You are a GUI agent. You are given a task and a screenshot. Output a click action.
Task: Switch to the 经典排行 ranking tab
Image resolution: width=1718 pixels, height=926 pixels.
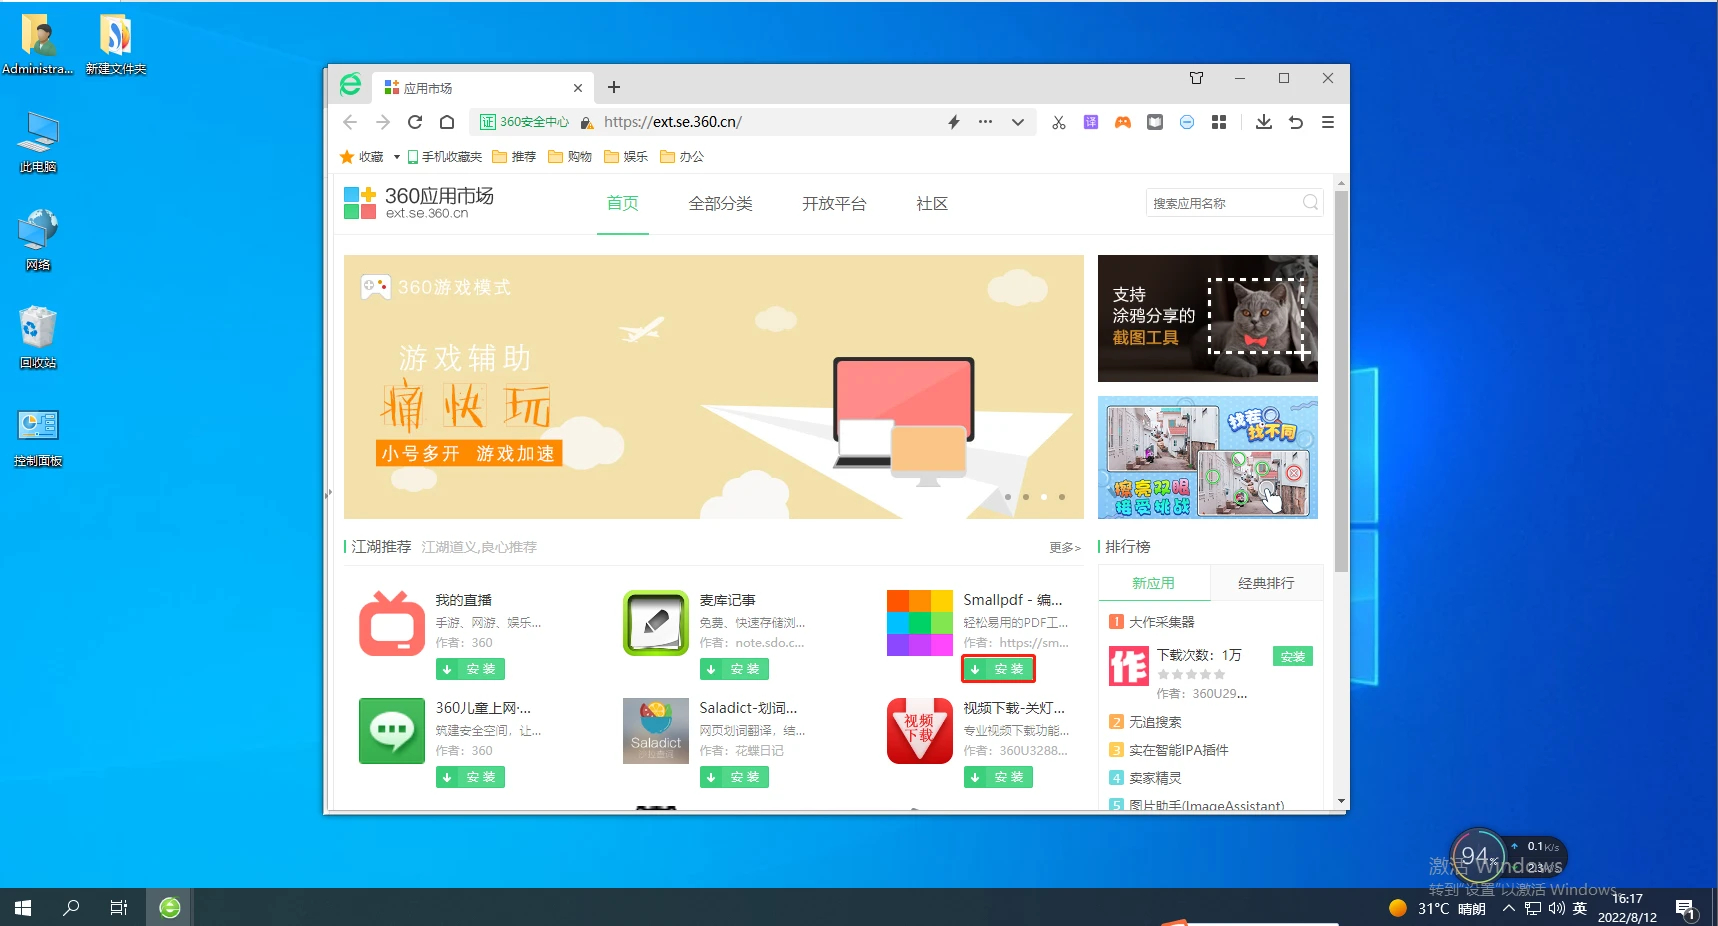click(1266, 583)
